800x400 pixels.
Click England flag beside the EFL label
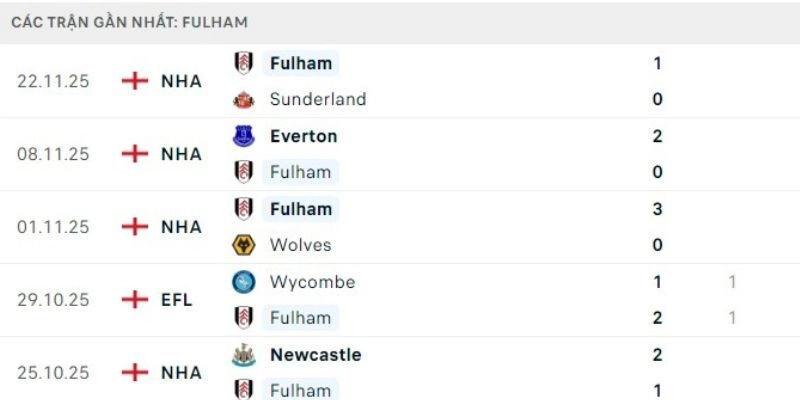[x=134, y=299]
